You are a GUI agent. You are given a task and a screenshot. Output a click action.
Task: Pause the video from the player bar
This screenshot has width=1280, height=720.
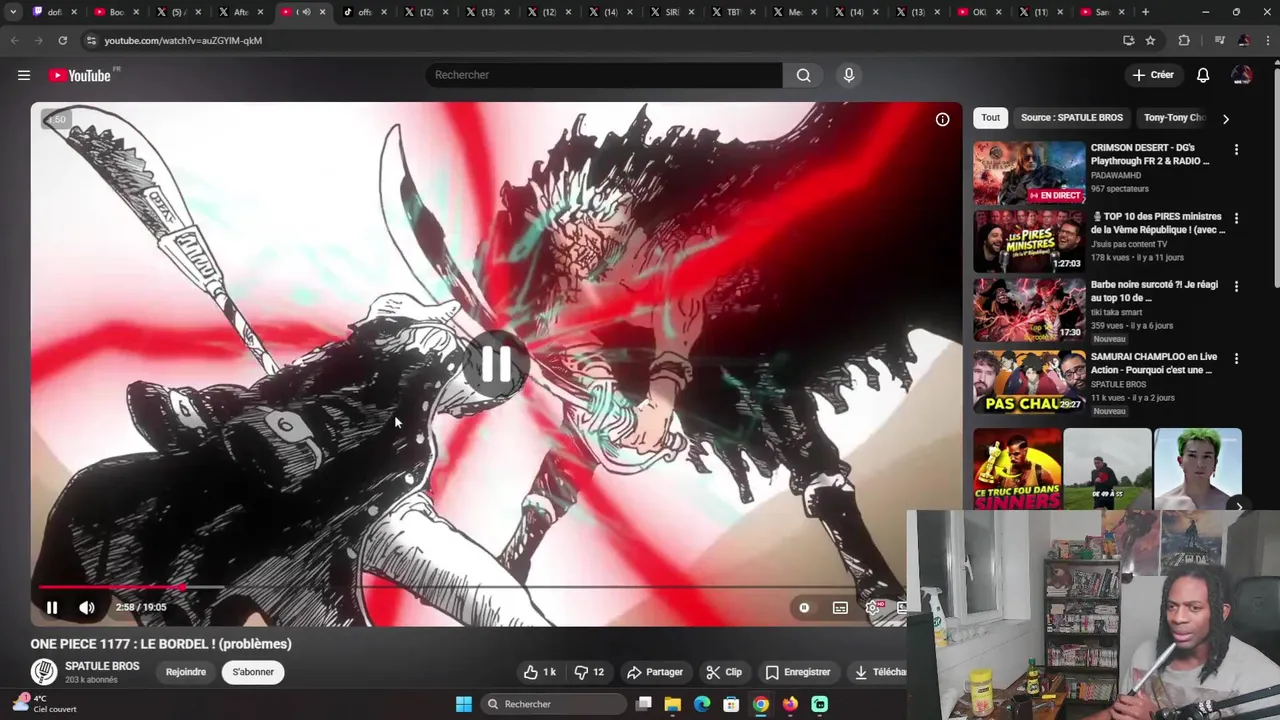pos(52,607)
